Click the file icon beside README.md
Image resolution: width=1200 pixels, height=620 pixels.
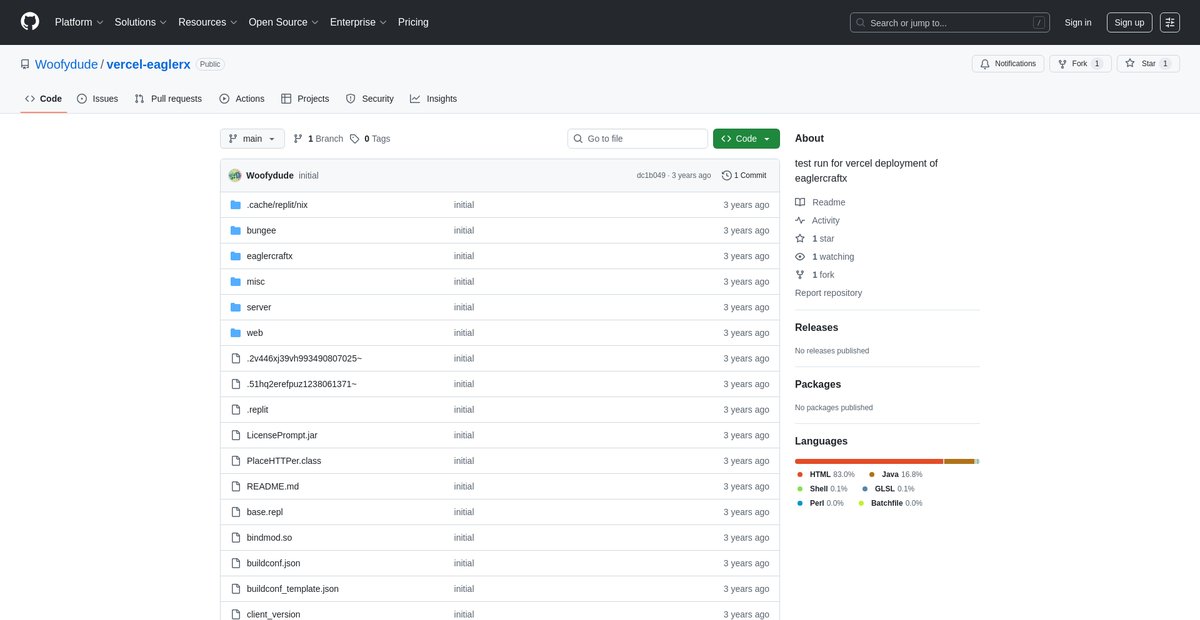(x=236, y=487)
